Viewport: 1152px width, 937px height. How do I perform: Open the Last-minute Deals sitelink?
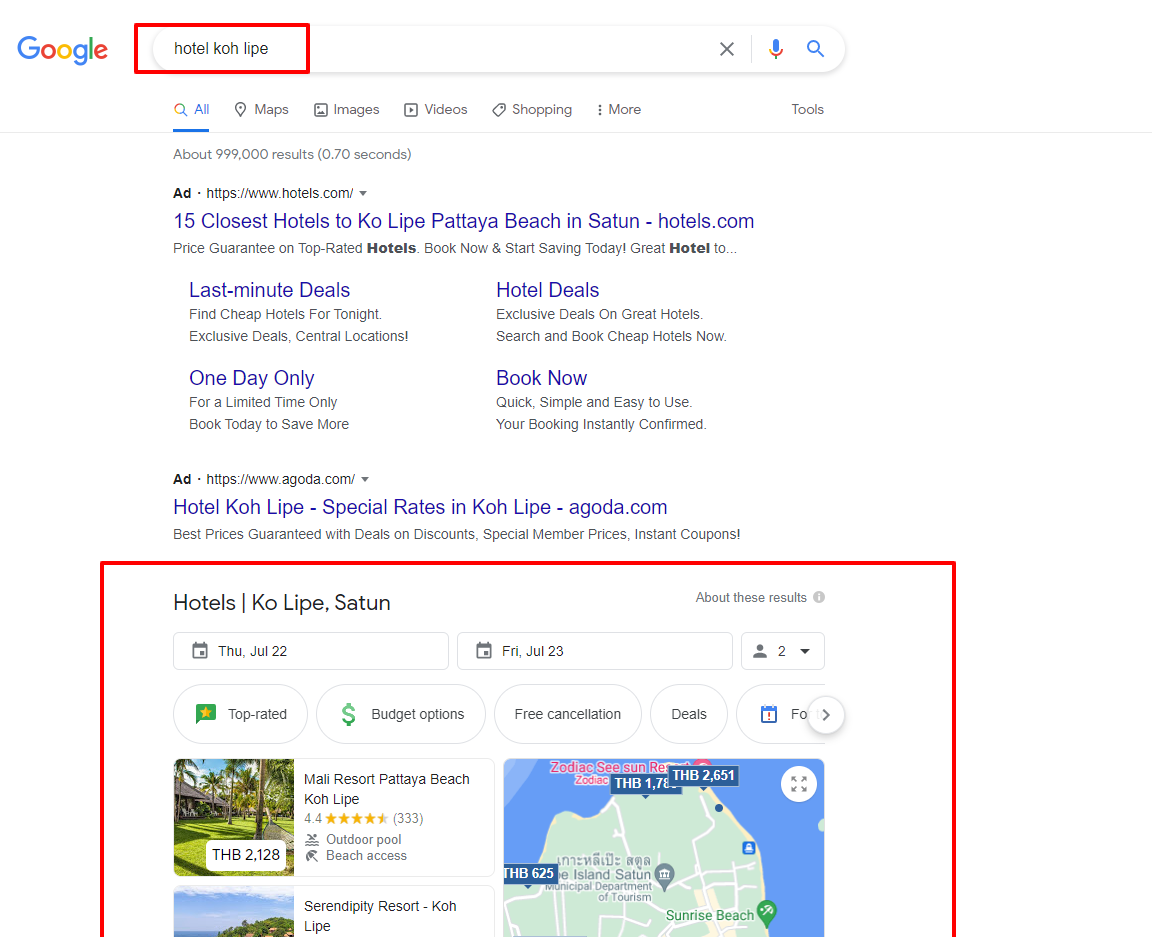tap(269, 290)
